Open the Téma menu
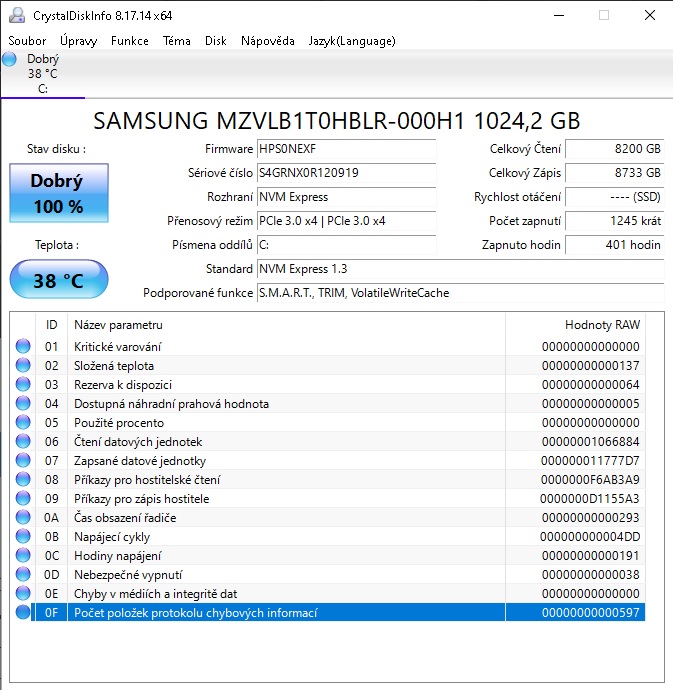This screenshot has width=673, height=690. tap(177, 41)
